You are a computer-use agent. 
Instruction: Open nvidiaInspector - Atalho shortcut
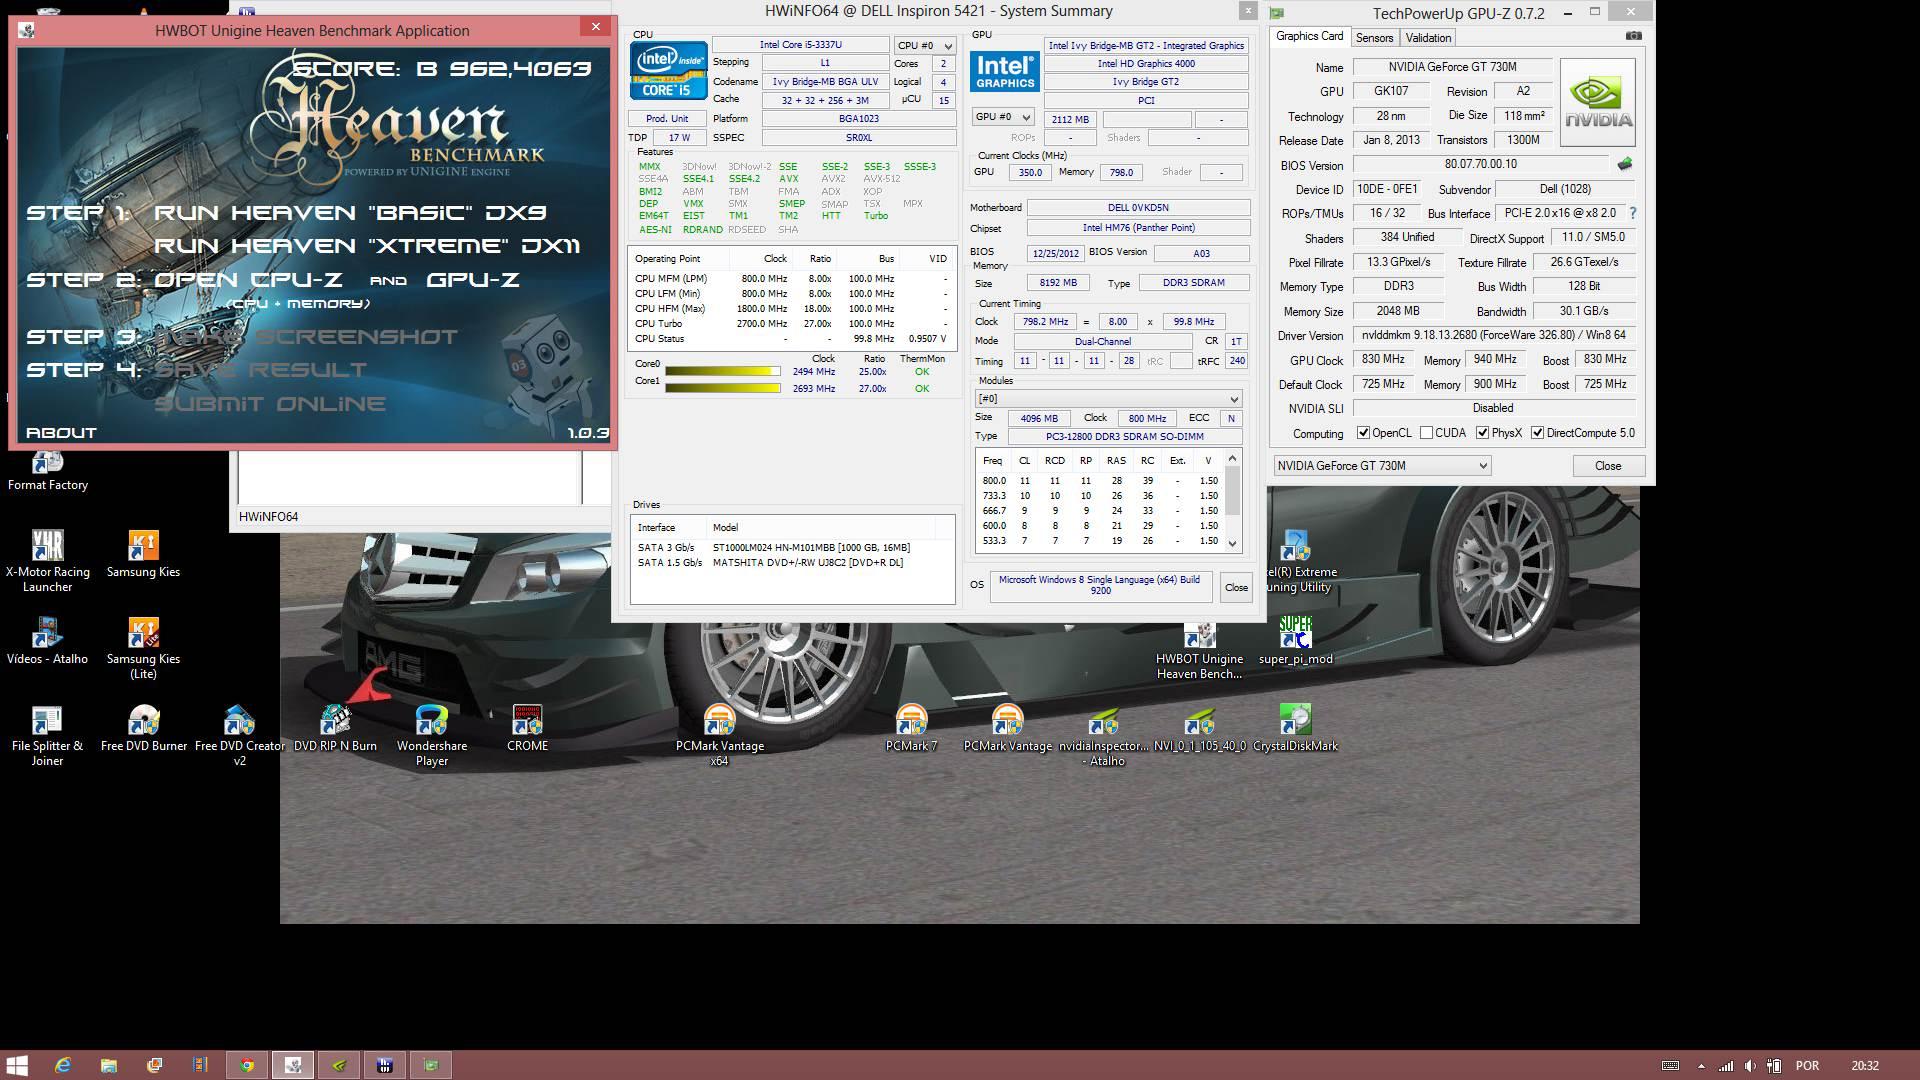[1103, 735]
